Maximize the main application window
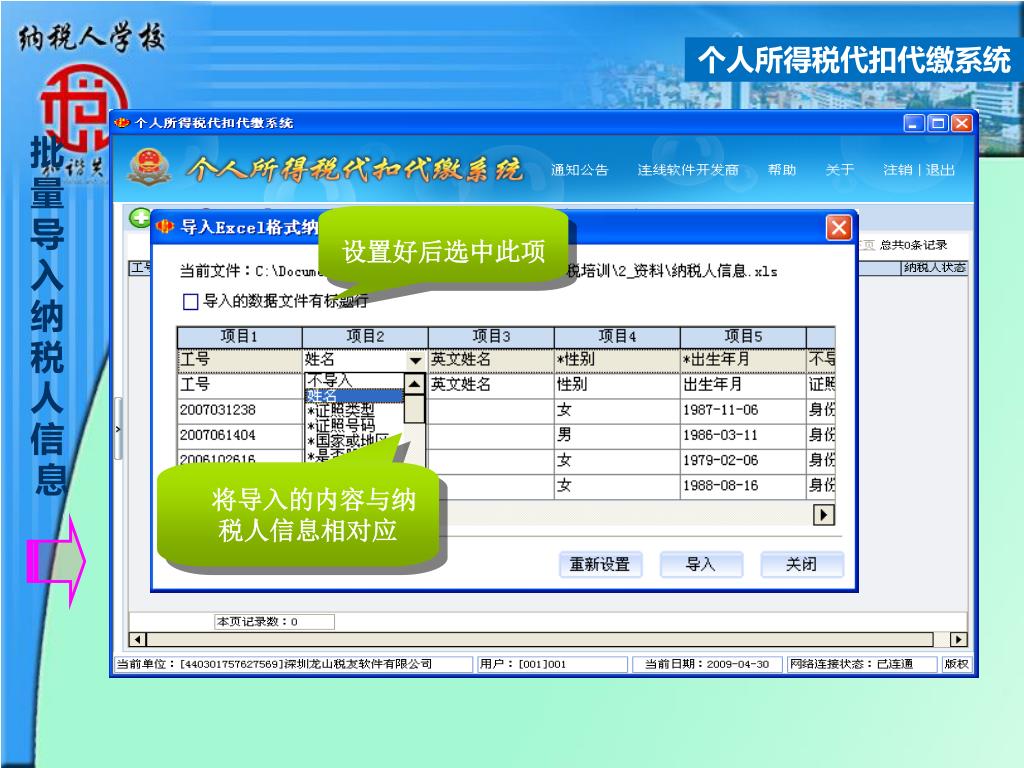This screenshot has height=768, width=1024. (x=938, y=123)
